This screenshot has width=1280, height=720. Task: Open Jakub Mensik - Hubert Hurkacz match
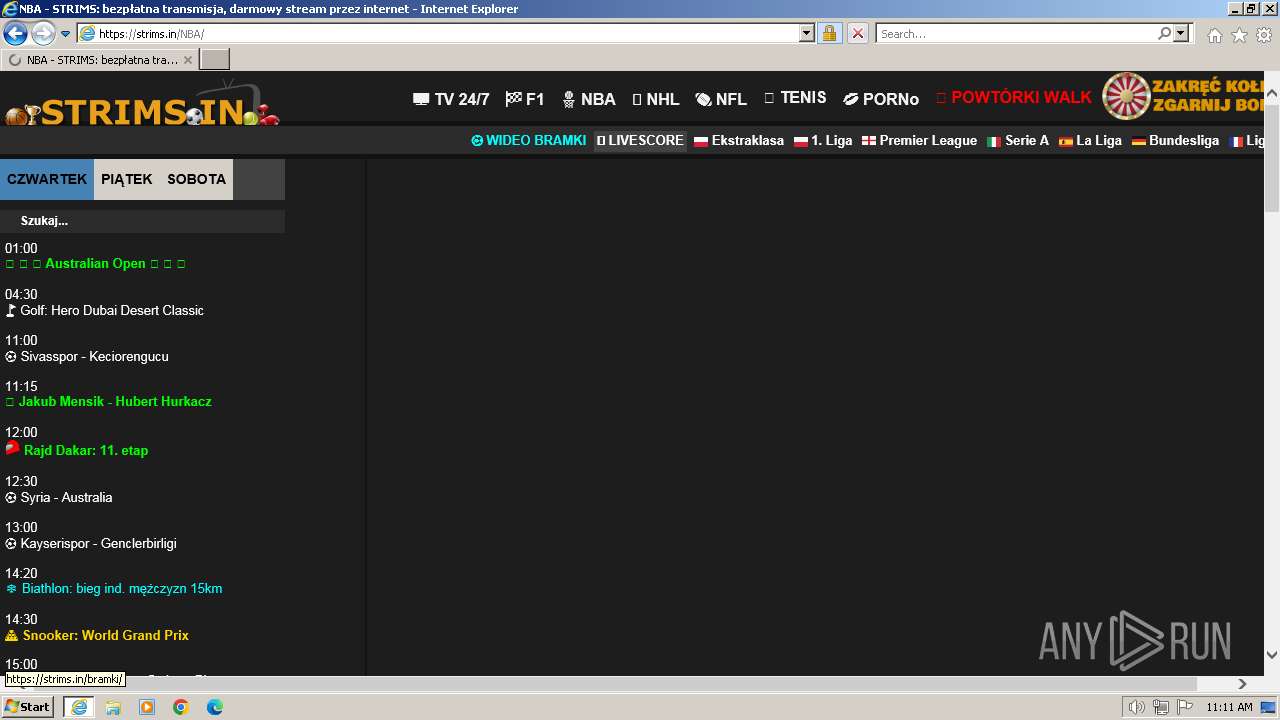108,402
